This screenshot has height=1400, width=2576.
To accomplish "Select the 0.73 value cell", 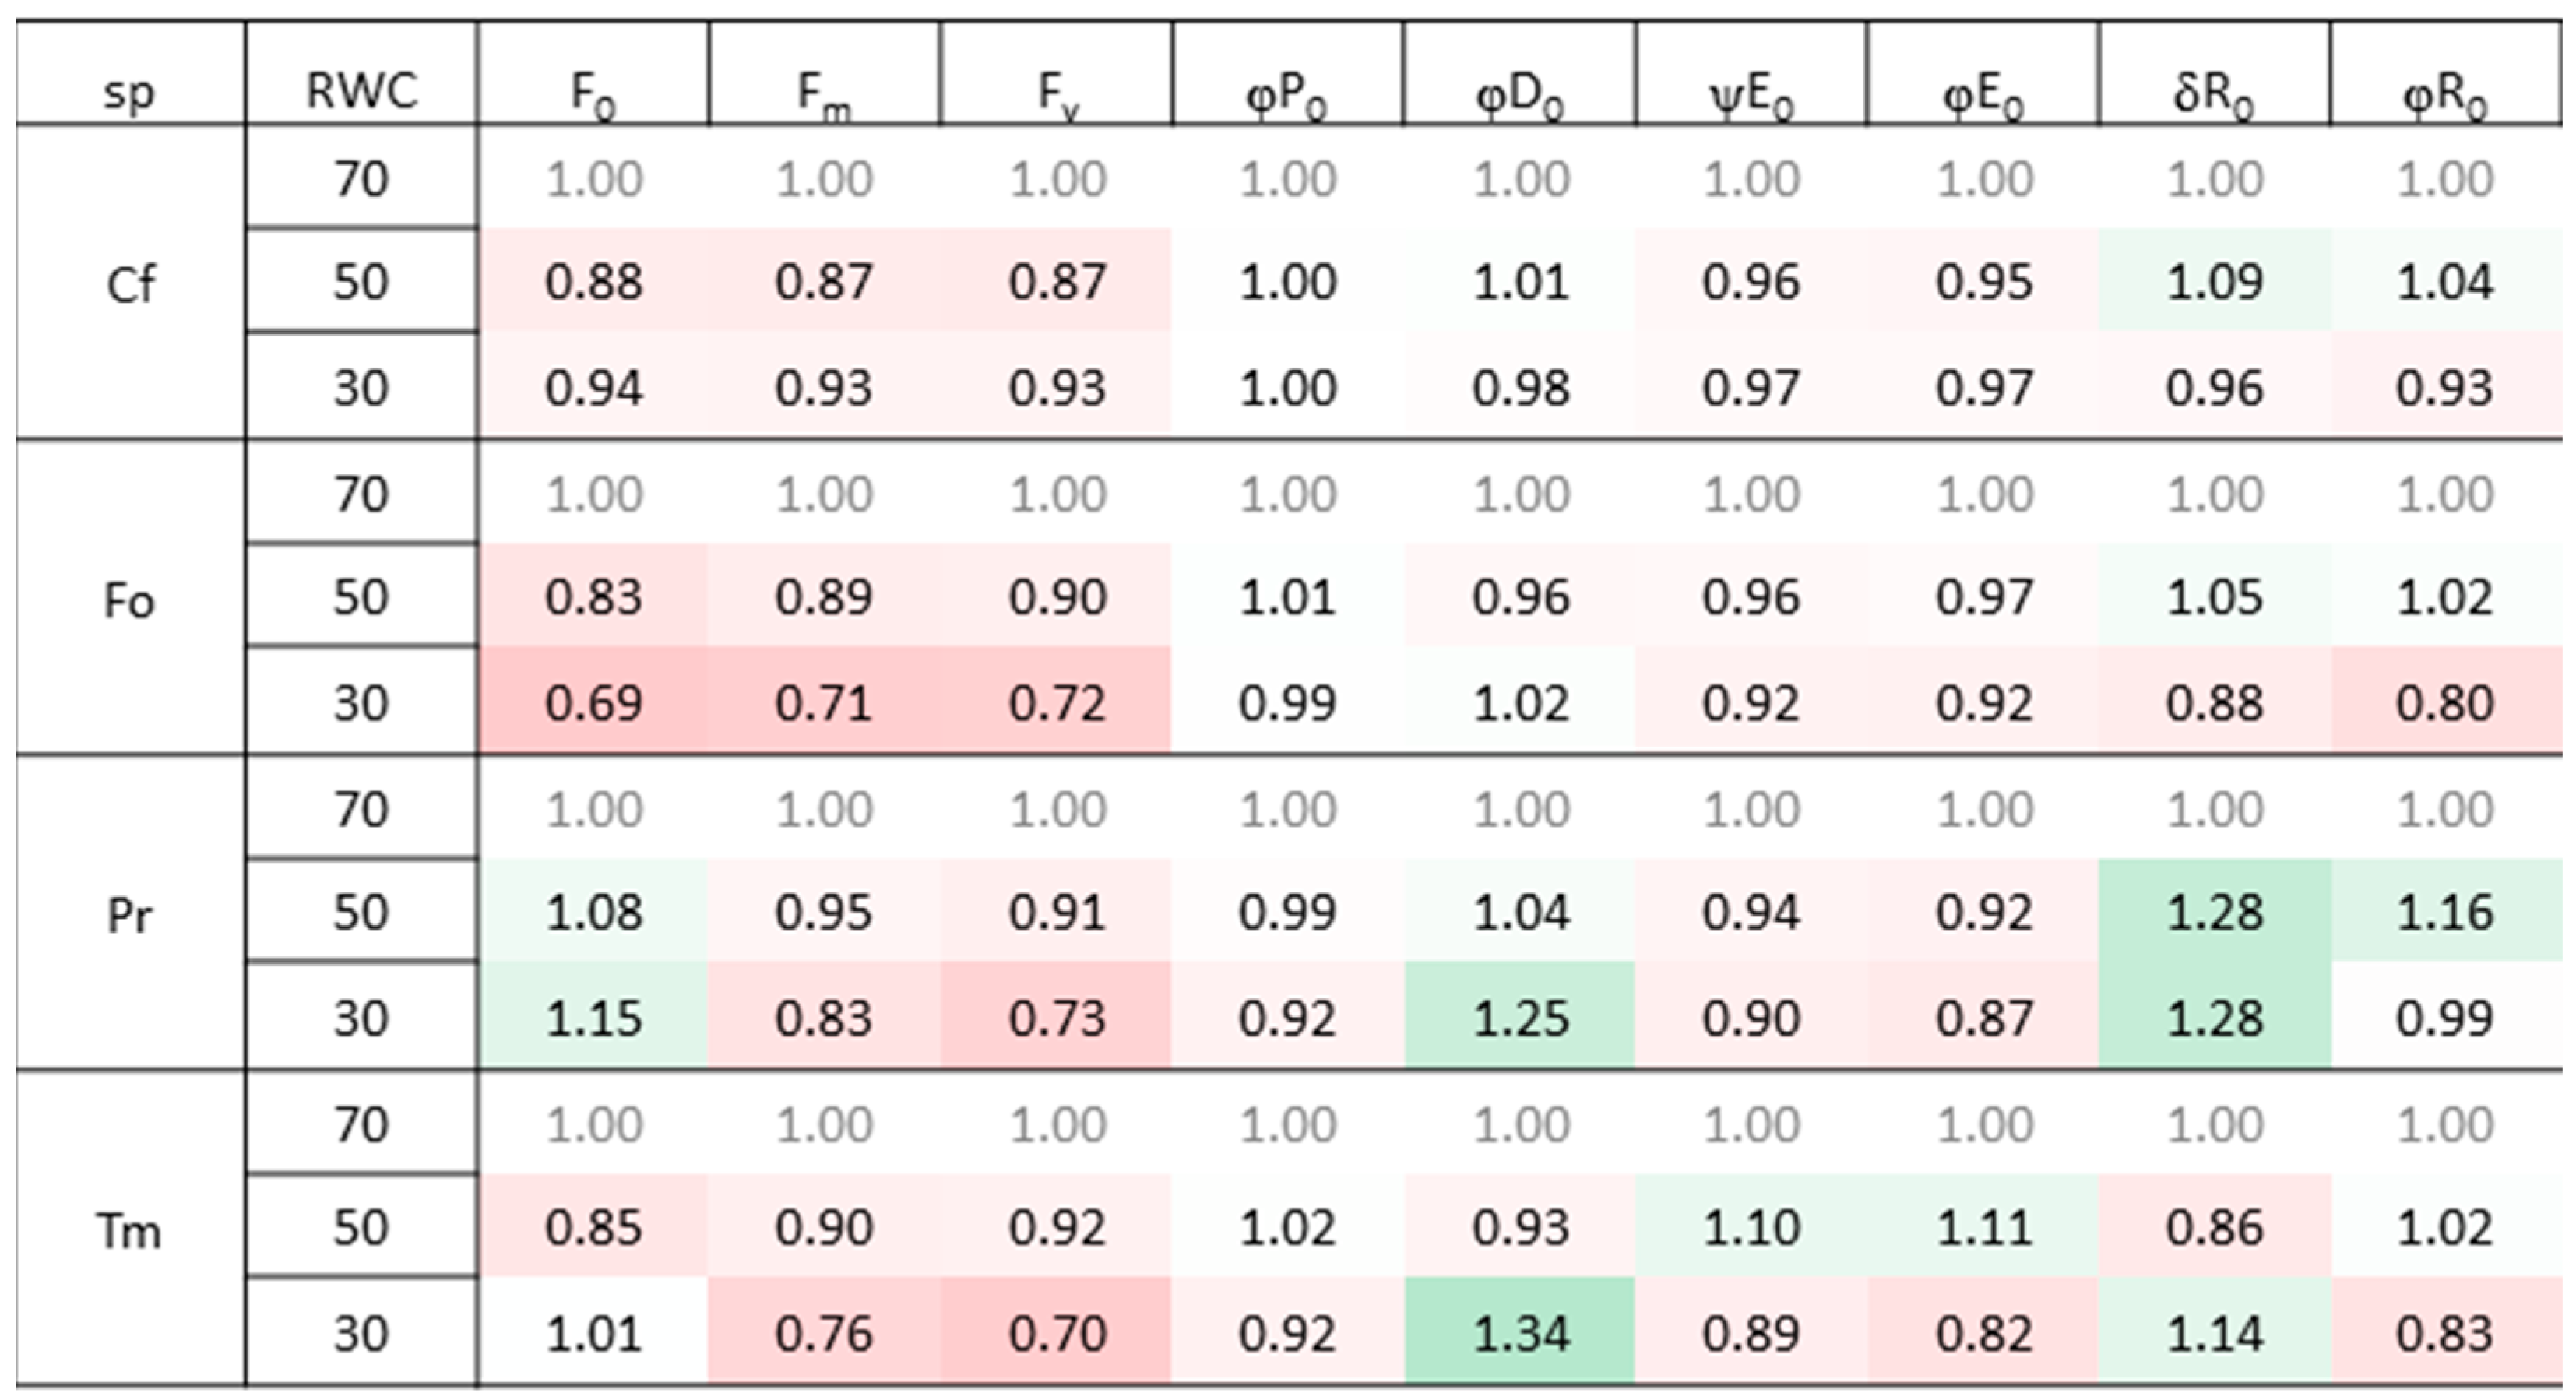I will (1057, 1018).
